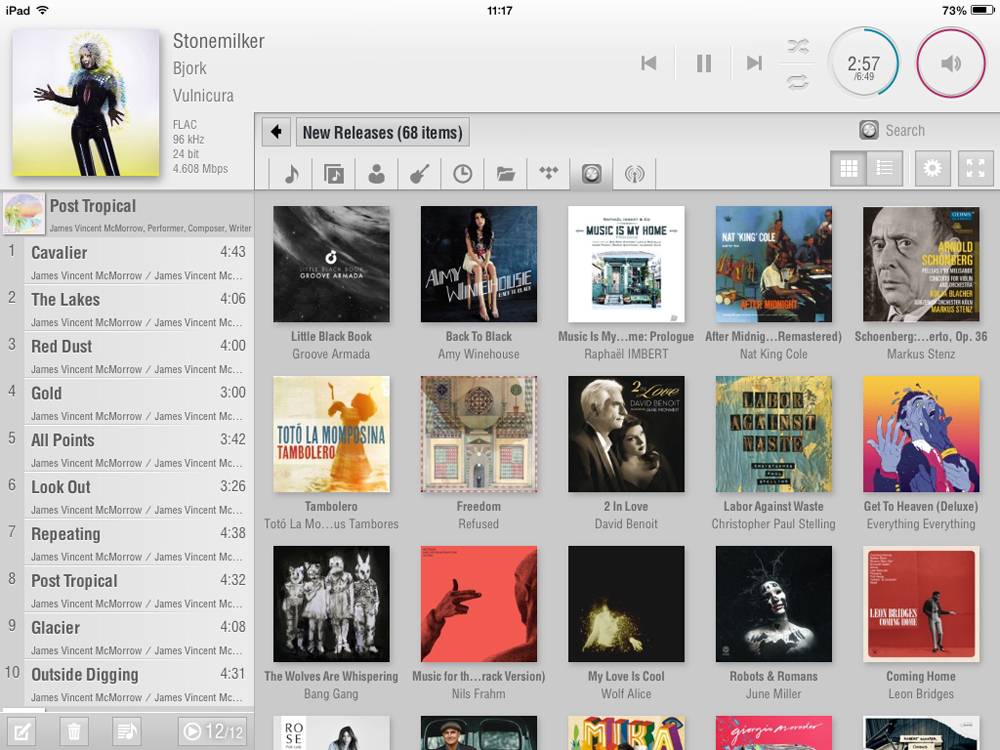The height and width of the screenshot is (750, 1000).
Task: Click the New Releases (68 items) header
Action: (383, 132)
